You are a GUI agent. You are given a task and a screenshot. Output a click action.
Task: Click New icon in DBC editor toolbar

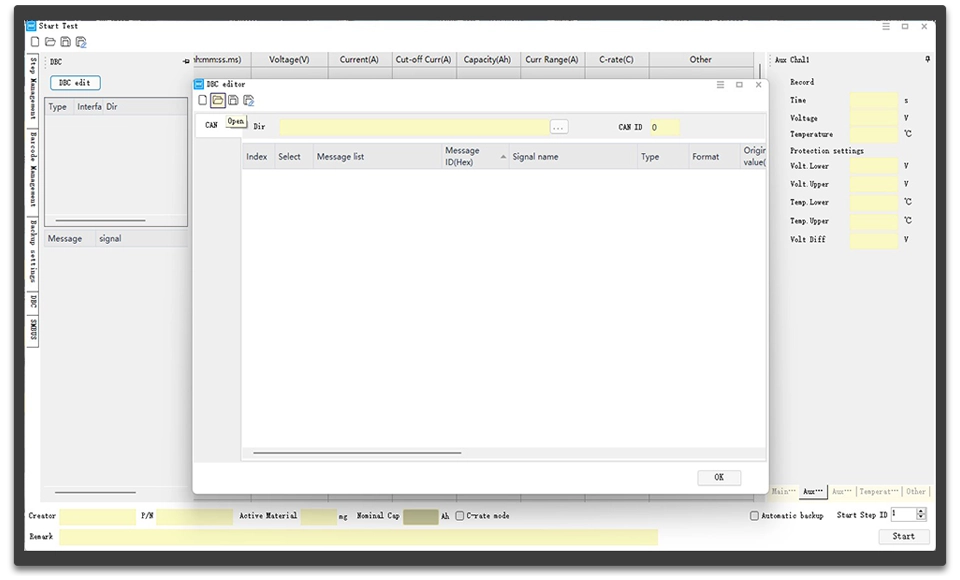(203, 100)
